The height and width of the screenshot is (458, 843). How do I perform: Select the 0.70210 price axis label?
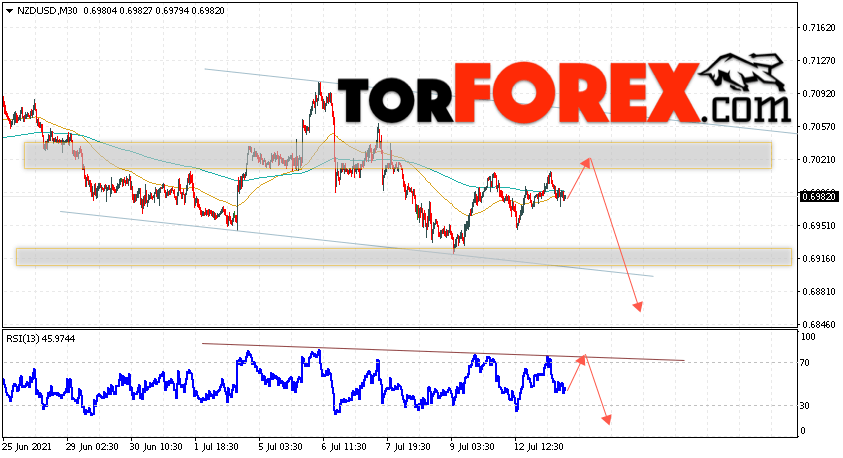point(819,160)
